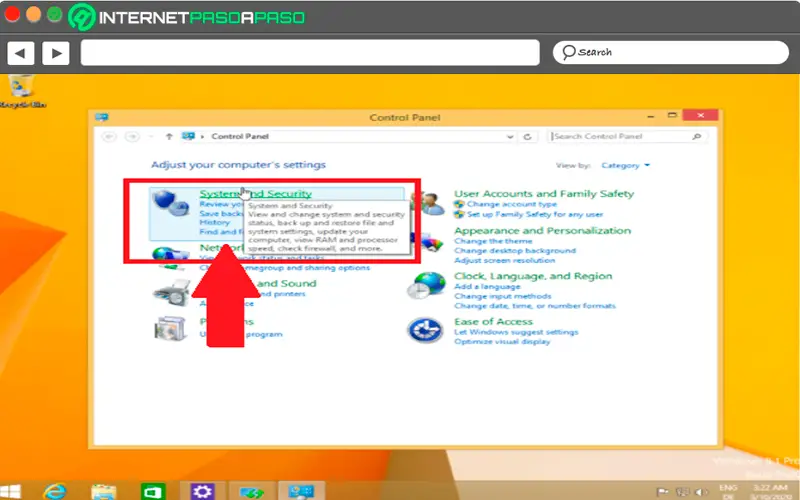The height and width of the screenshot is (500, 800).
Task: Launch Internet Explorer from the taskbar
Action: tap(55, 492)
